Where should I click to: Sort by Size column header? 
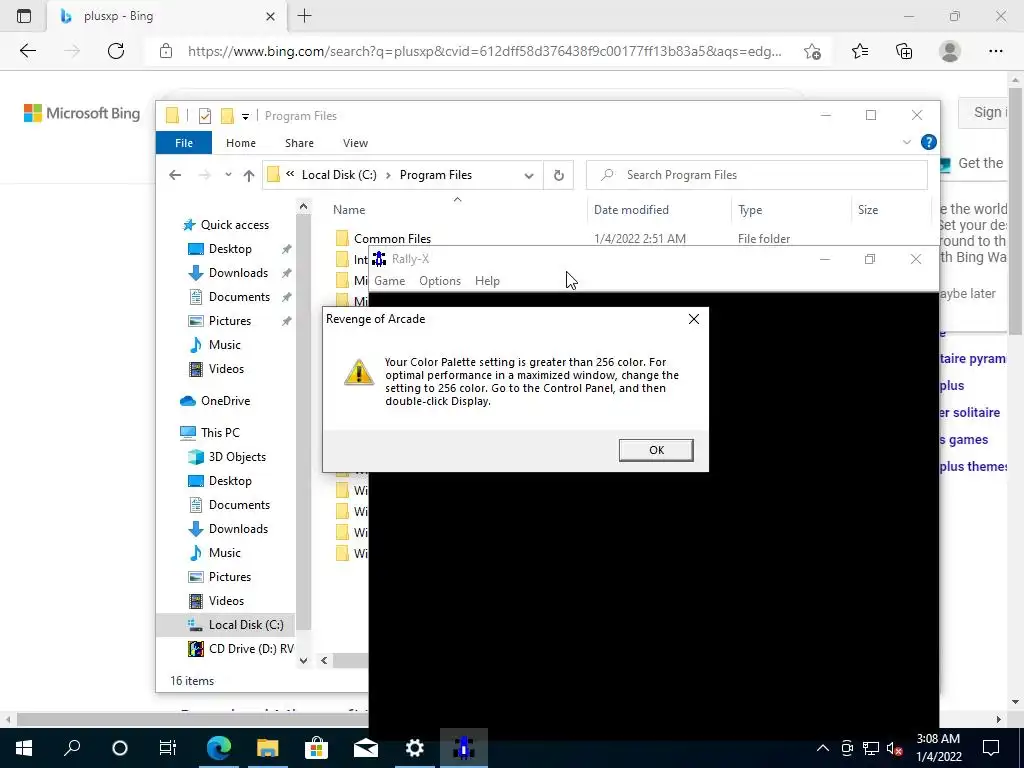[x=867, y=210]
